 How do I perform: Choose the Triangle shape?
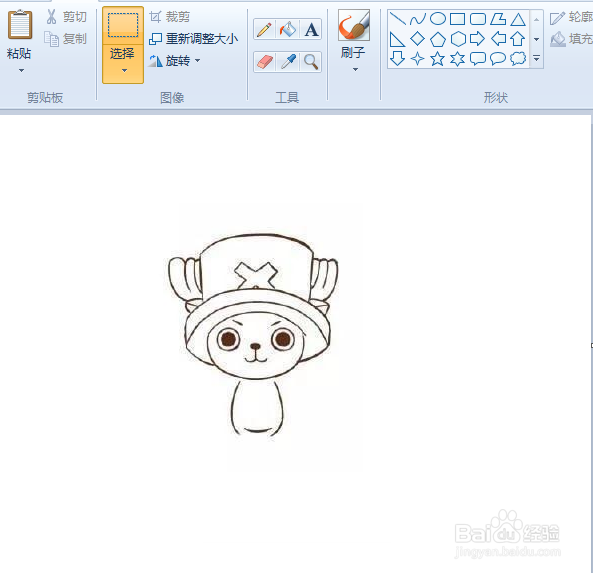[x=518, y=19]
